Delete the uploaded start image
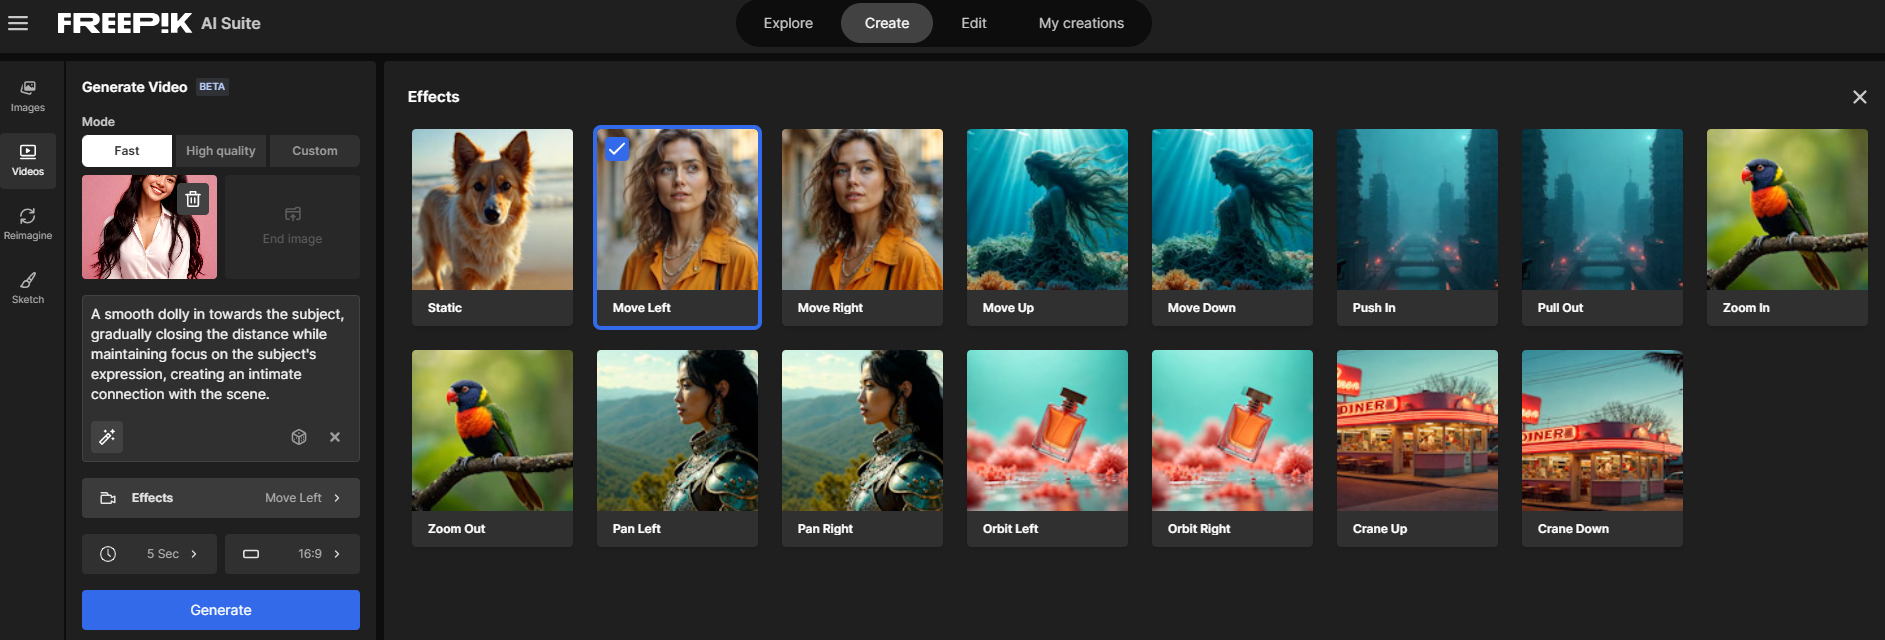Image resolution: width=1885 pixels, height=640 pixels. (x=193, y=199)
